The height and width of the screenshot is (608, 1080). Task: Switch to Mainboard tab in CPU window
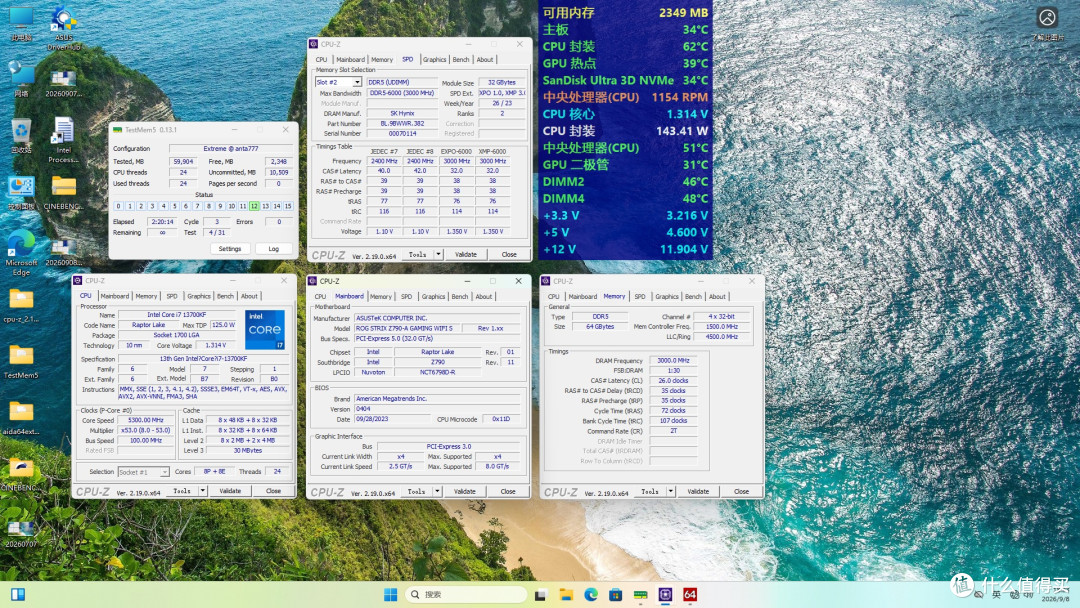(114, 296)
